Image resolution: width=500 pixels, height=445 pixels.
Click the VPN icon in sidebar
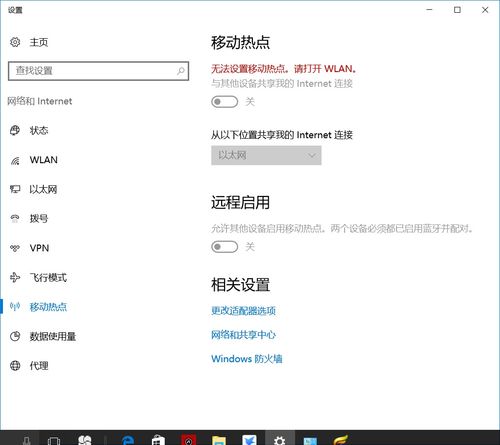point(15,248)
